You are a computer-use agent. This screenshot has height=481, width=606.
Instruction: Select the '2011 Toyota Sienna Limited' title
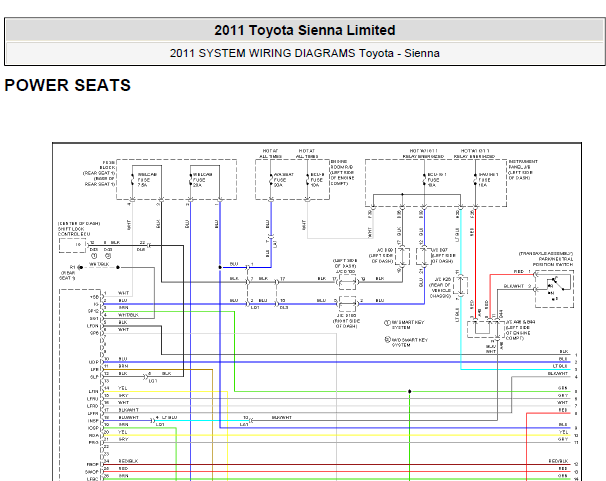coord(305,30)
